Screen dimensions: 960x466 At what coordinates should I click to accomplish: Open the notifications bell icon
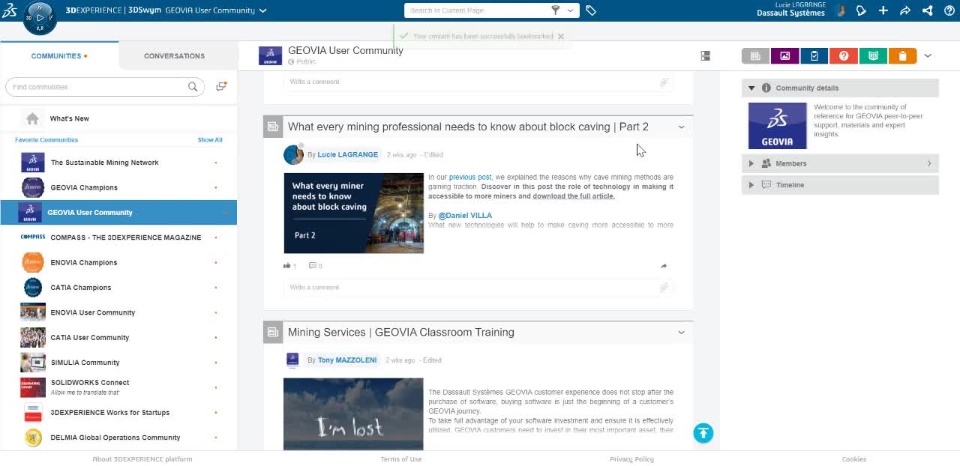861,10
